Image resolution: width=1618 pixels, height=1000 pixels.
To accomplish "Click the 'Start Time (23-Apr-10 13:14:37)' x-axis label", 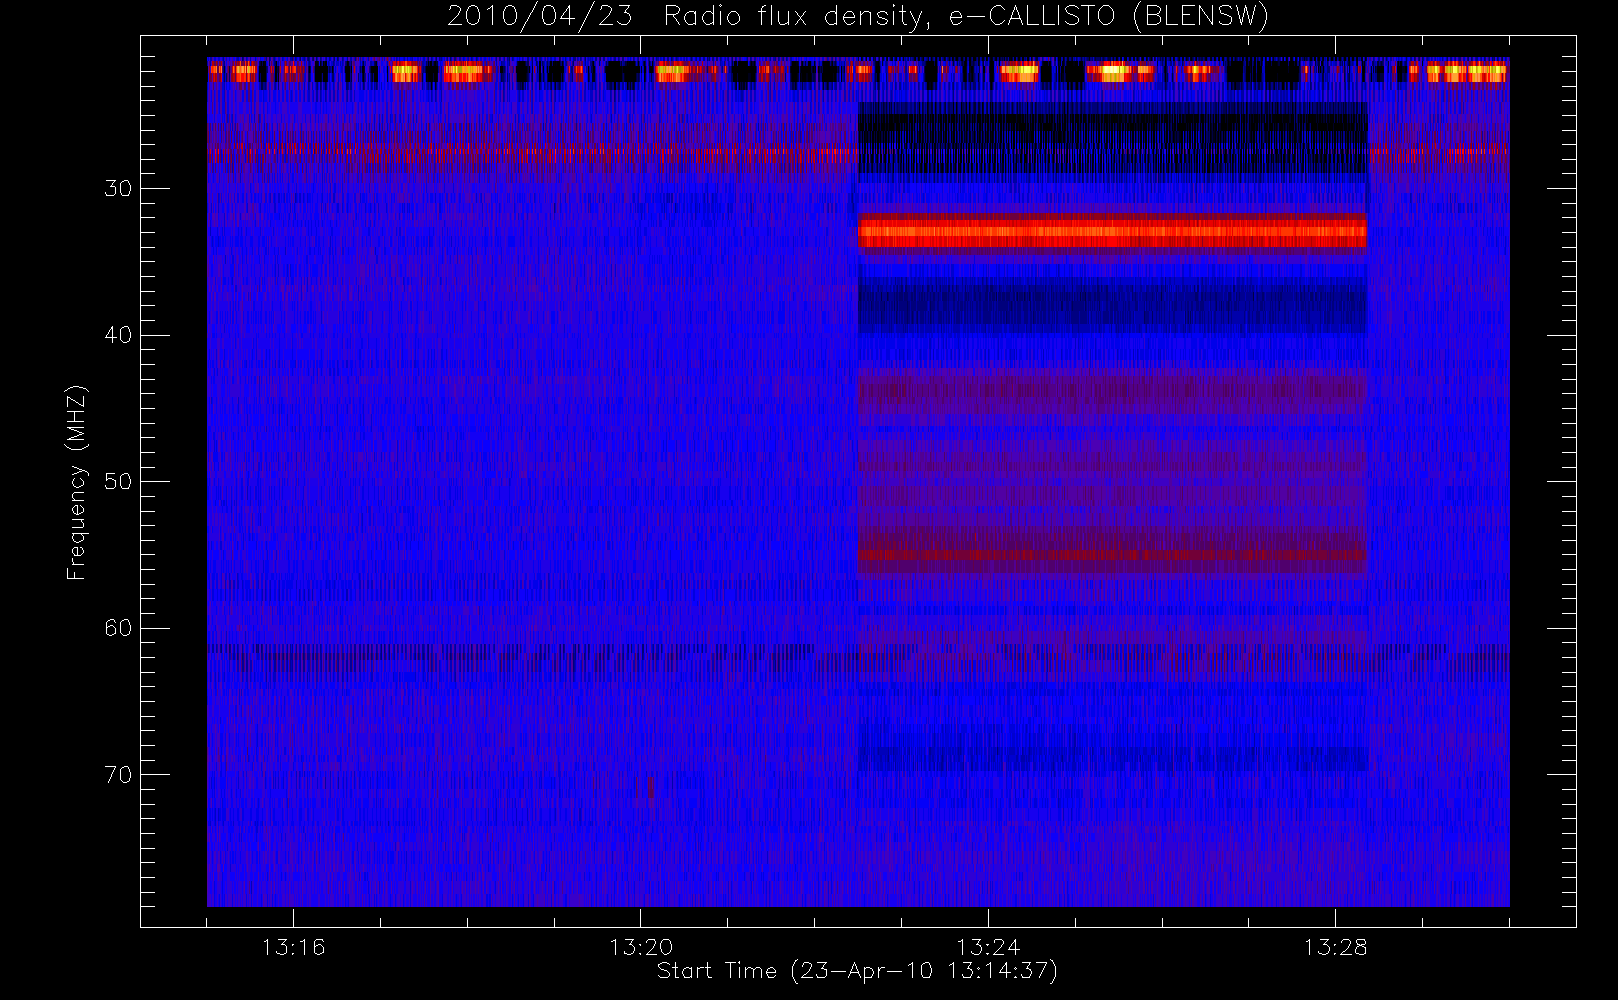I will click(857, 971).
